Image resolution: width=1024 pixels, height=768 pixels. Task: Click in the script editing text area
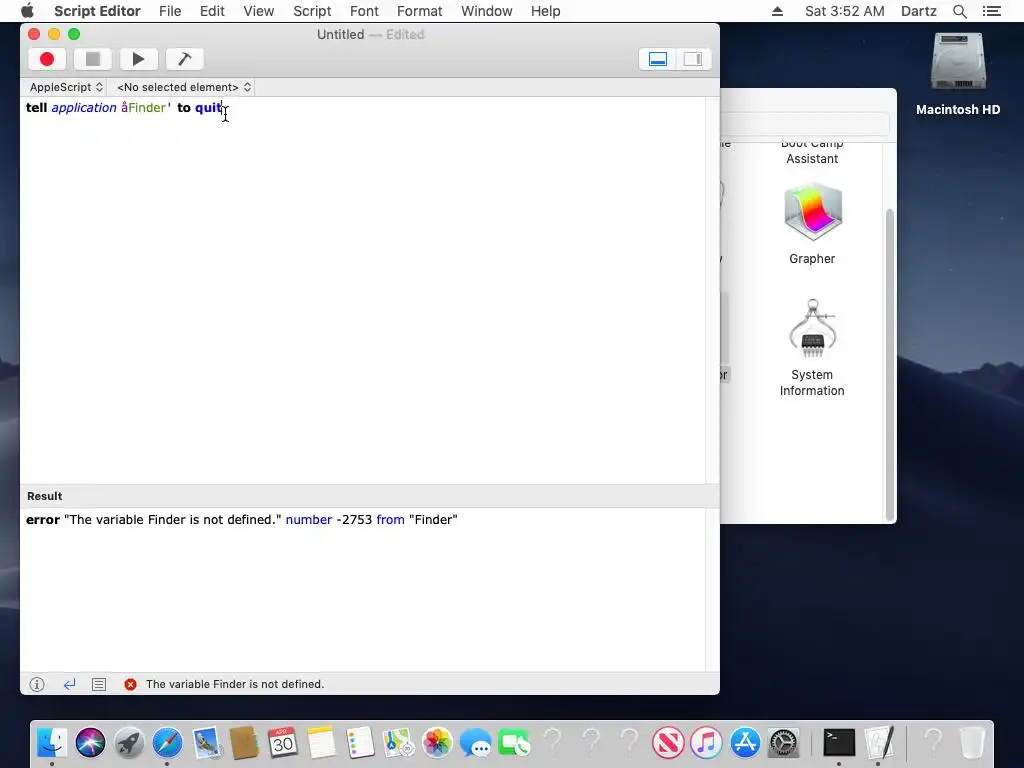tap(362, 291)
